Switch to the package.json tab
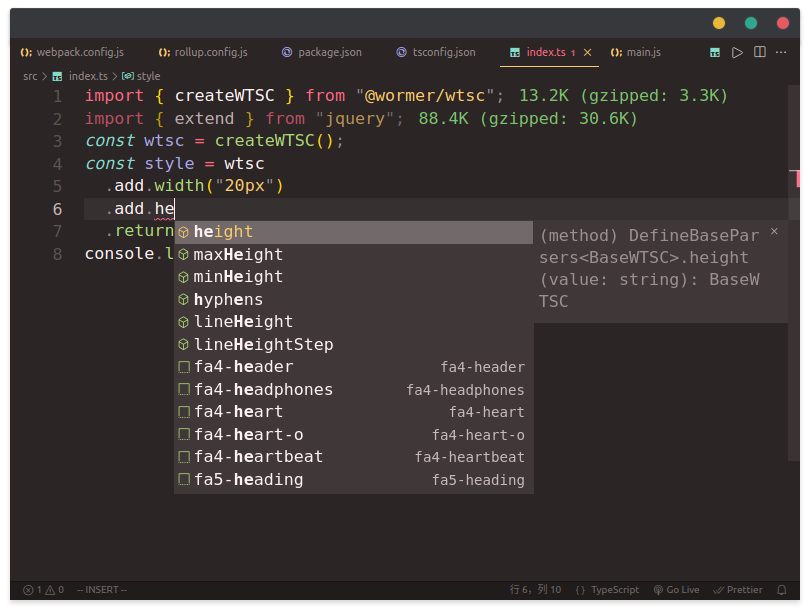The width and height of the screenshot is (810, 611). pyautogui.click(x=322, y=52)
